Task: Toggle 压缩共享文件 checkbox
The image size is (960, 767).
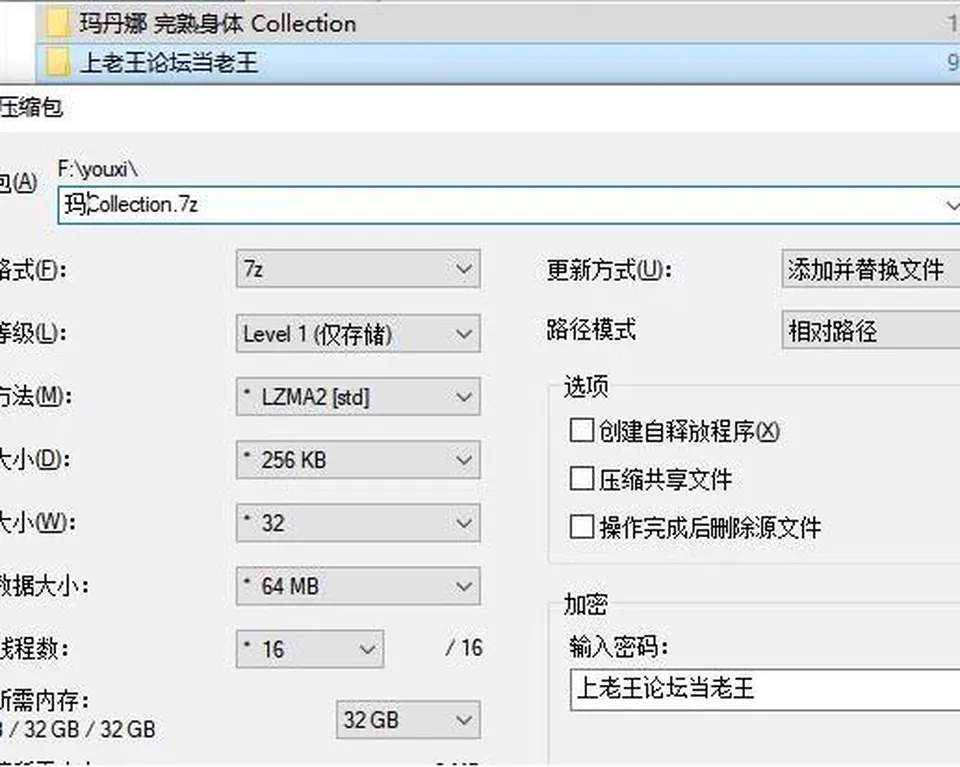Action: coord(582,479)
